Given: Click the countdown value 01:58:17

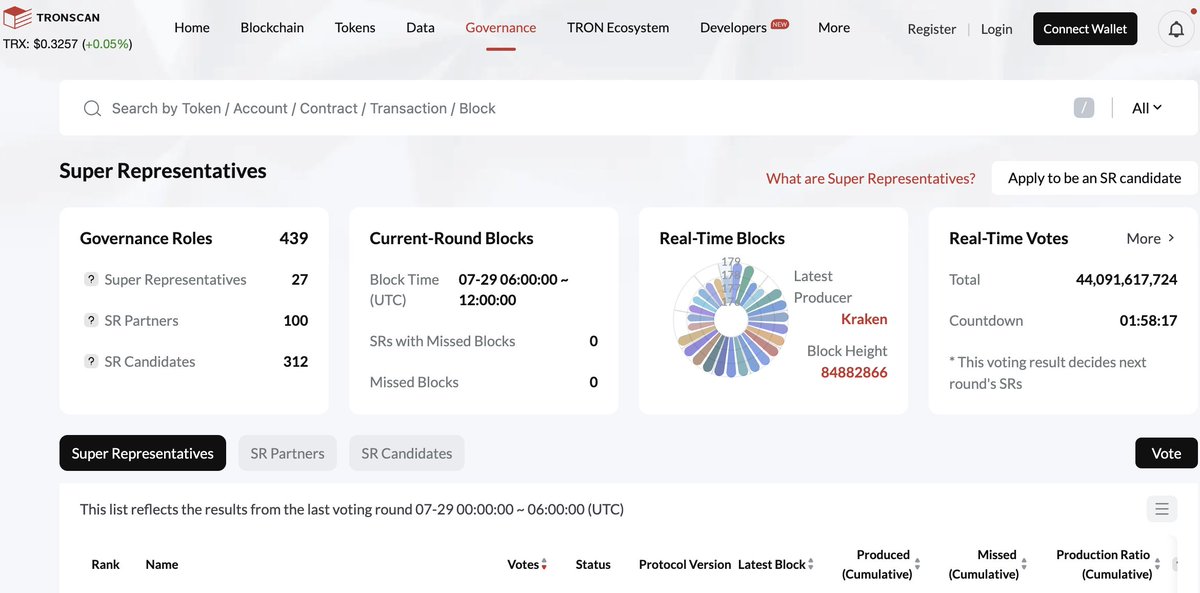Looking at the screenshot, I should click(1148, 321).
